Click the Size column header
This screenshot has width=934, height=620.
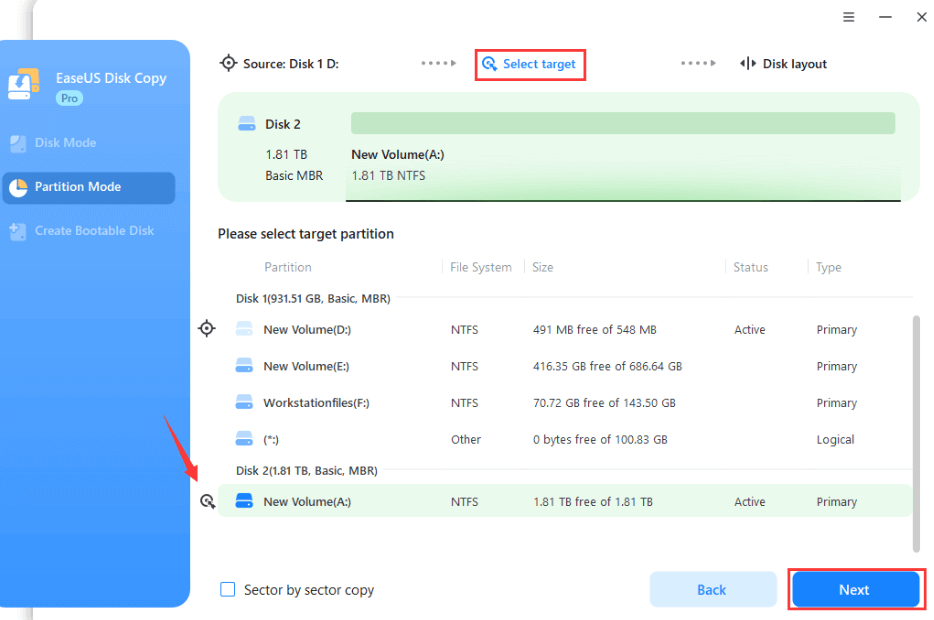click(x=543, y=267)
